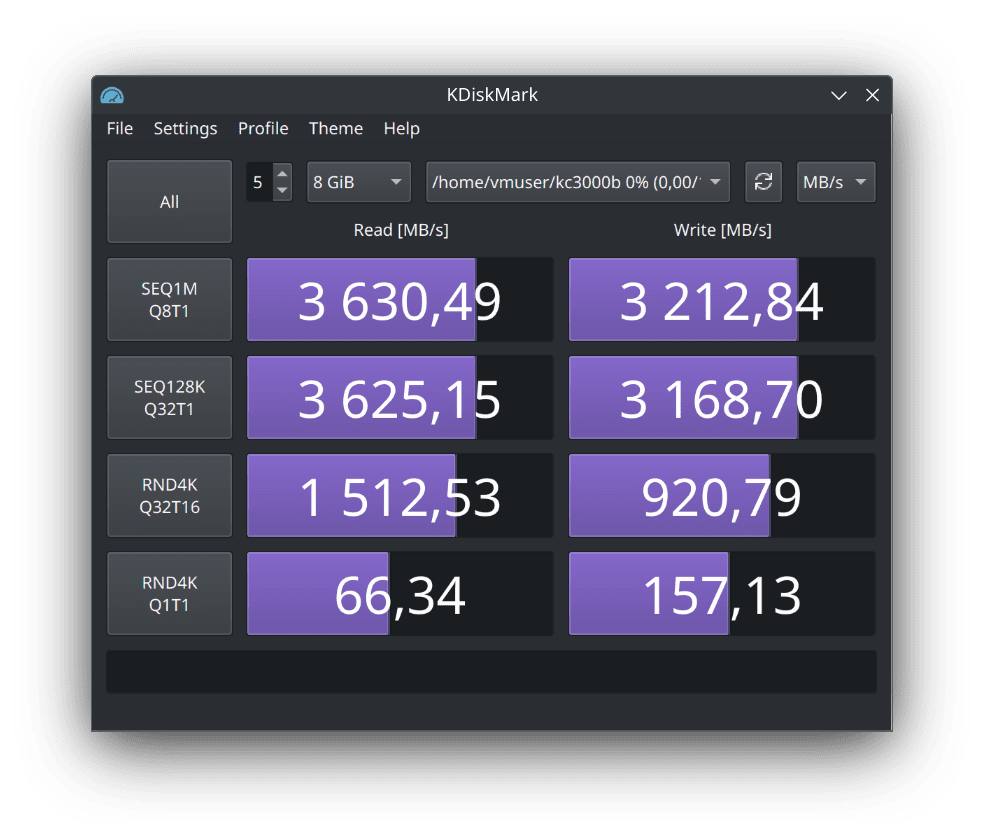Click the RND4K Q32T16 read result 1 512,53
This screenshot has width=984, height=839.
click(400, 496)
